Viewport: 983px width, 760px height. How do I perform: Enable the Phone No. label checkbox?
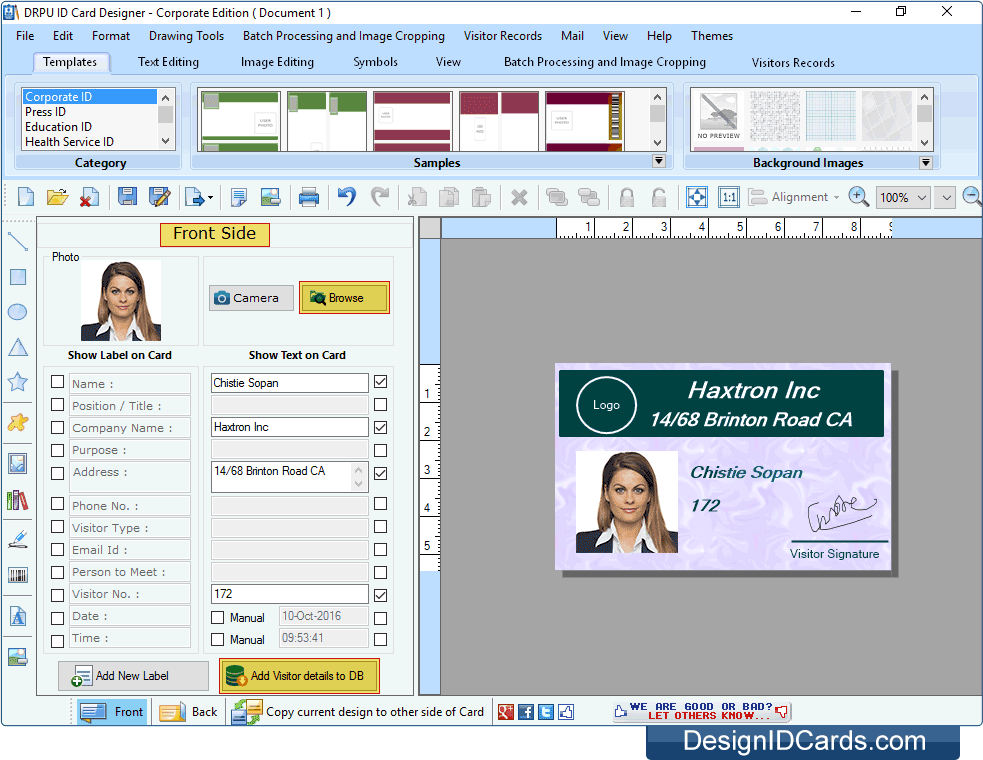pos(57,504)
